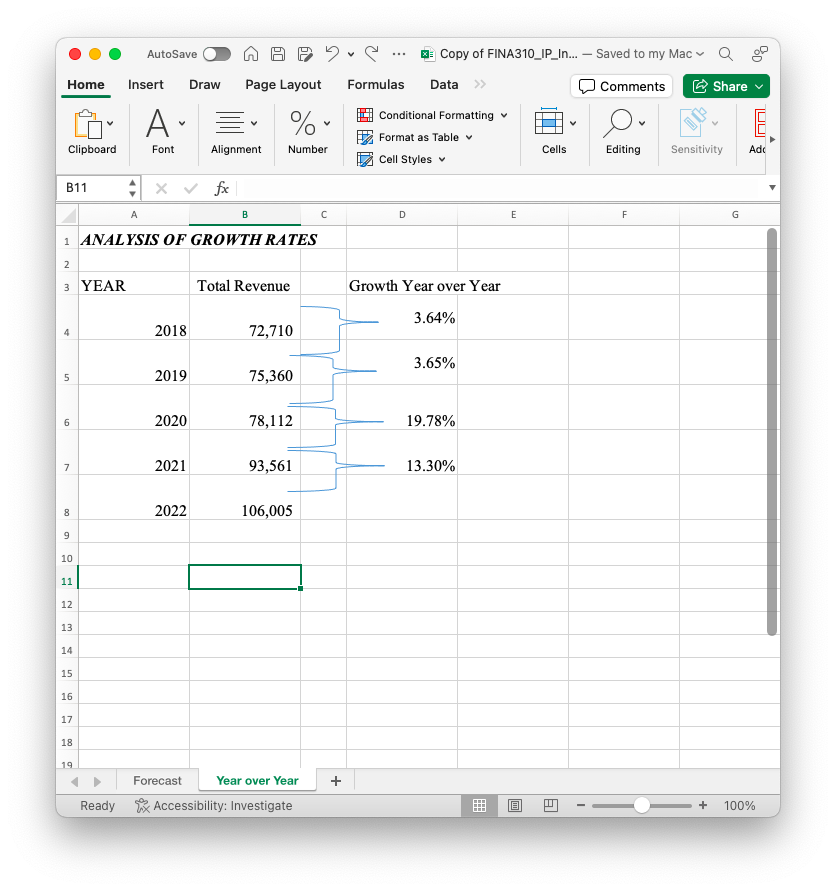Open the Data ribbon tab
The height and width of the screenshot is (891, 836).
tap(444, 85)
